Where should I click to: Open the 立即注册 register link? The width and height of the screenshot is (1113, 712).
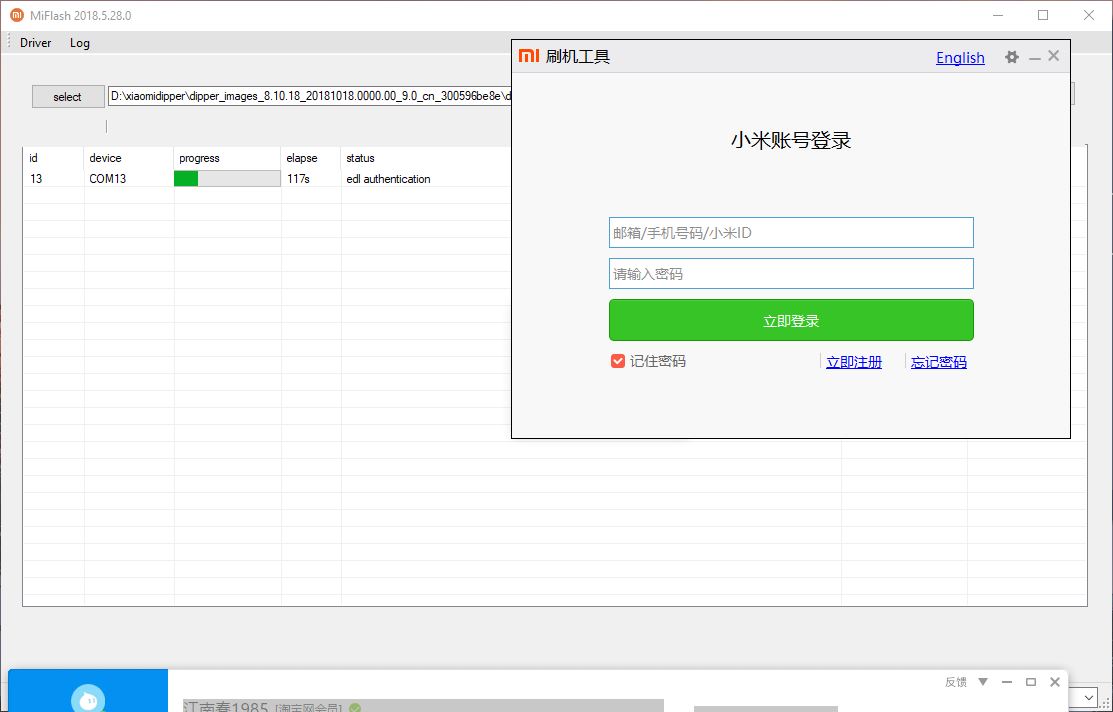pos(854,362)
